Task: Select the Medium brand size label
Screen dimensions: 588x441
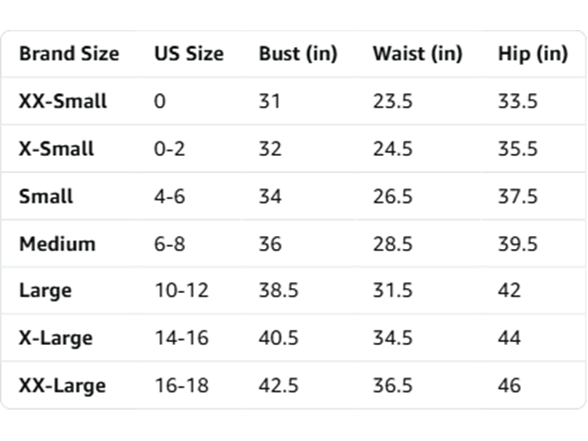Action: click(x=57, y=244)
